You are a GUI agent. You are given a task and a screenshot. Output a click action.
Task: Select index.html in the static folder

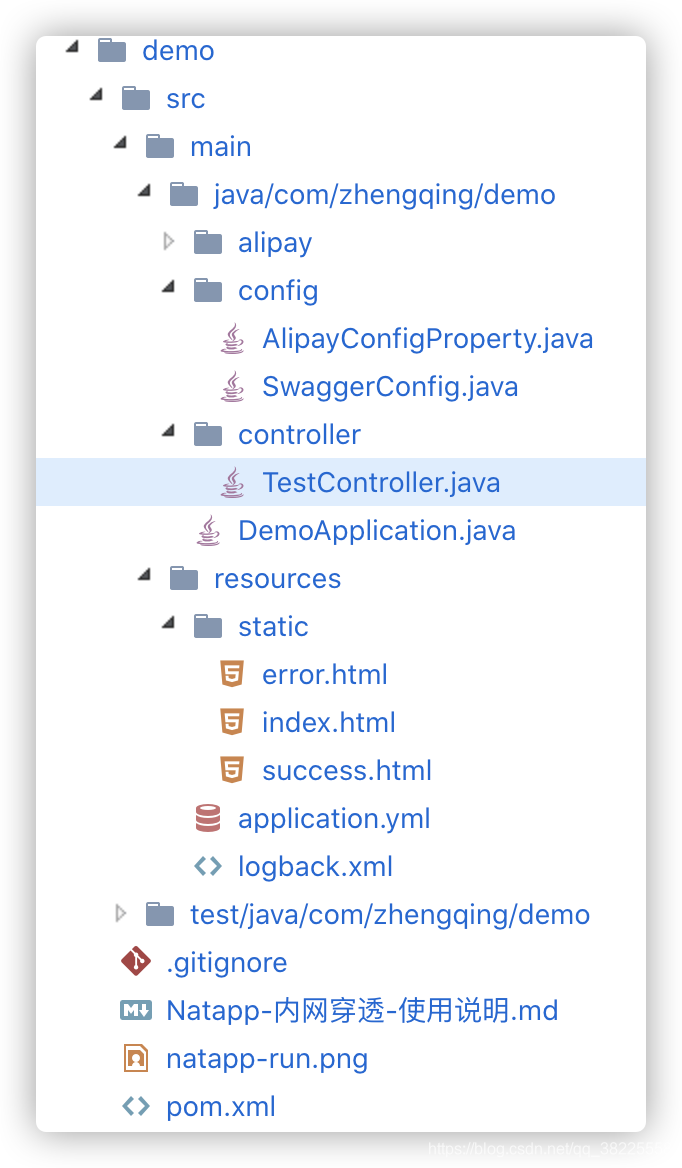pyautogui.click(x=328, y=722)
